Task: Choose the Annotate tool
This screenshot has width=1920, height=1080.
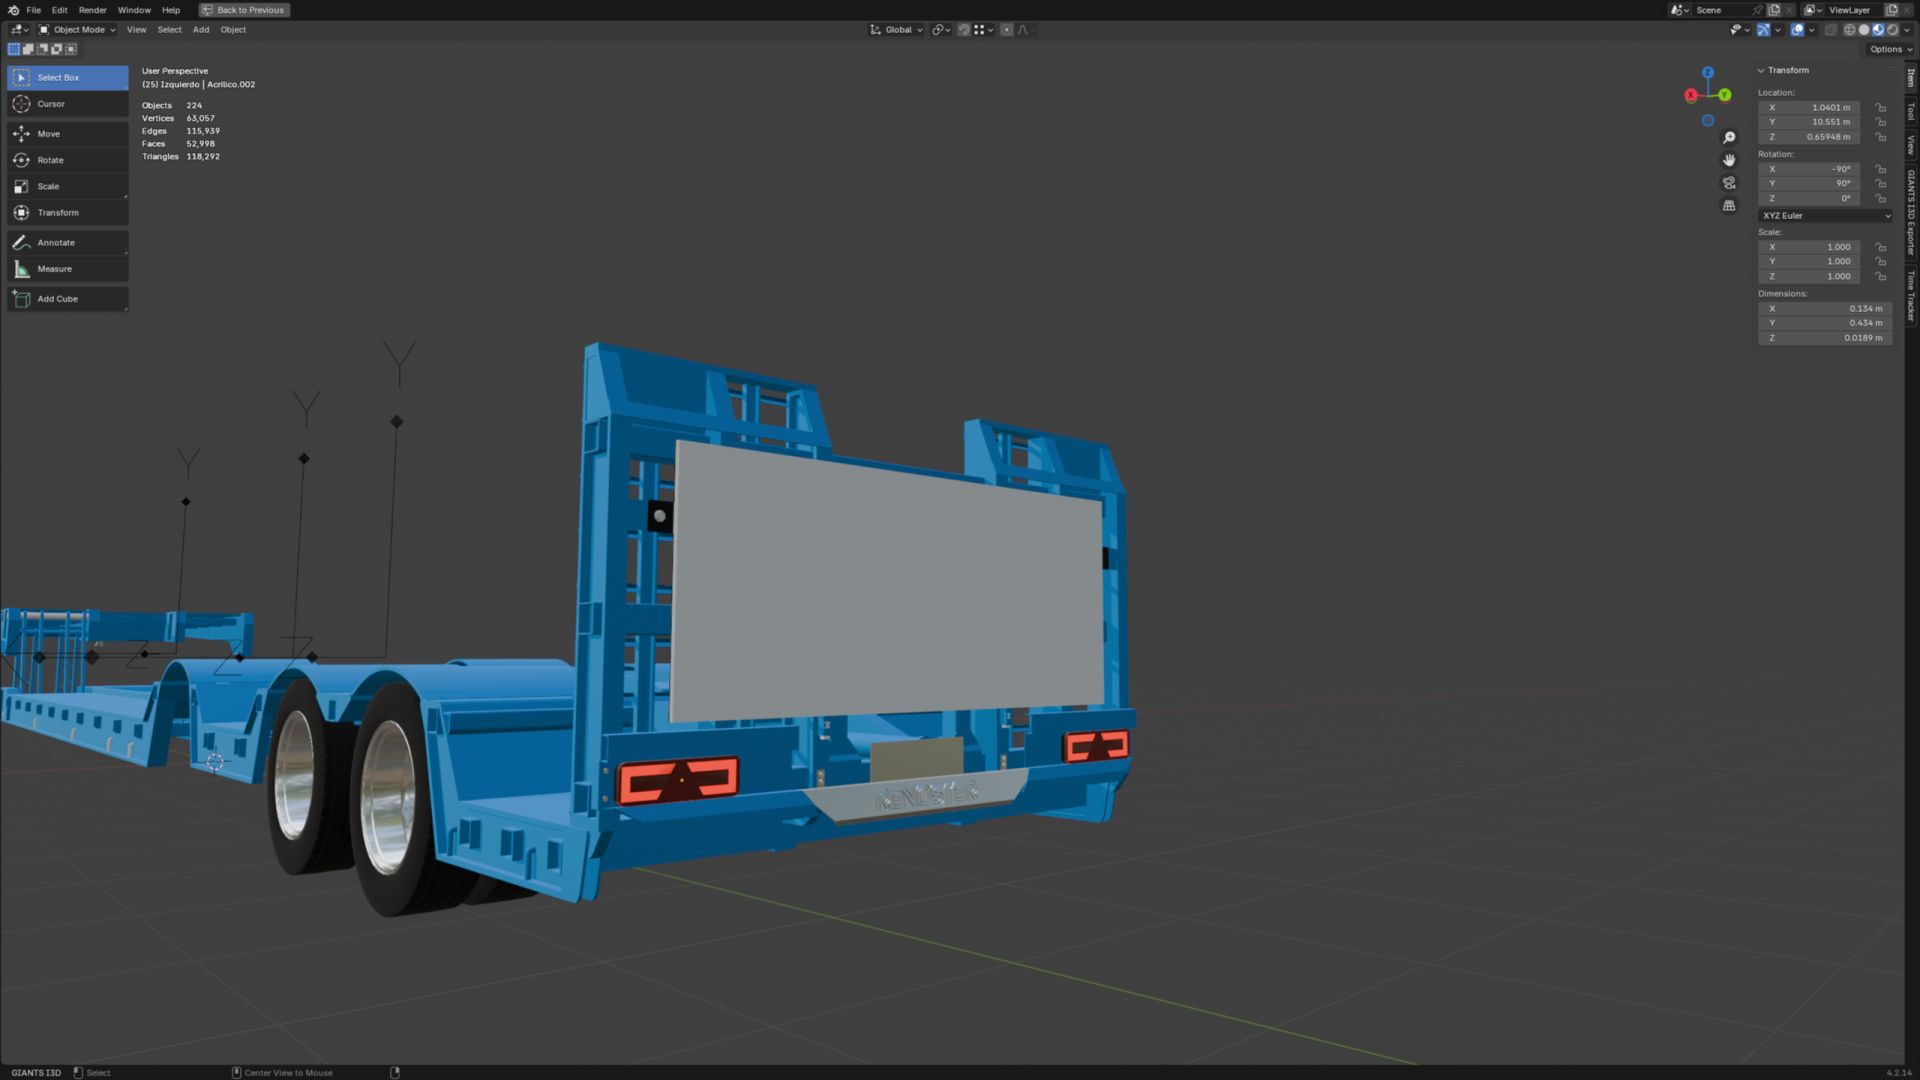Action: tap(67, 243)
